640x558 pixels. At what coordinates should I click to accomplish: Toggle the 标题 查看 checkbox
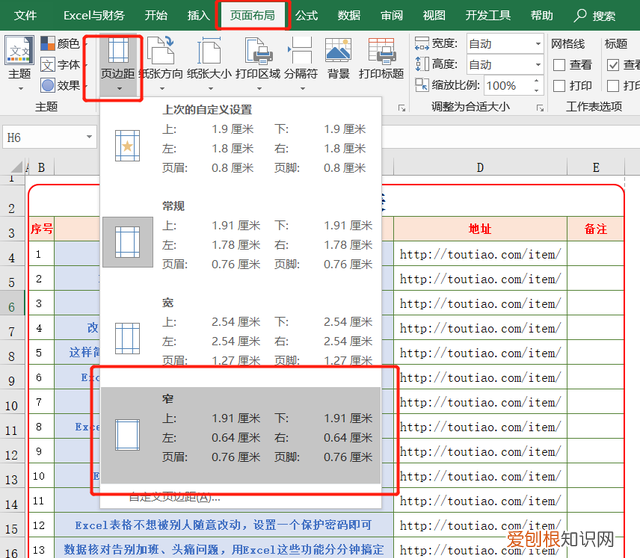(x=613, y=65)
